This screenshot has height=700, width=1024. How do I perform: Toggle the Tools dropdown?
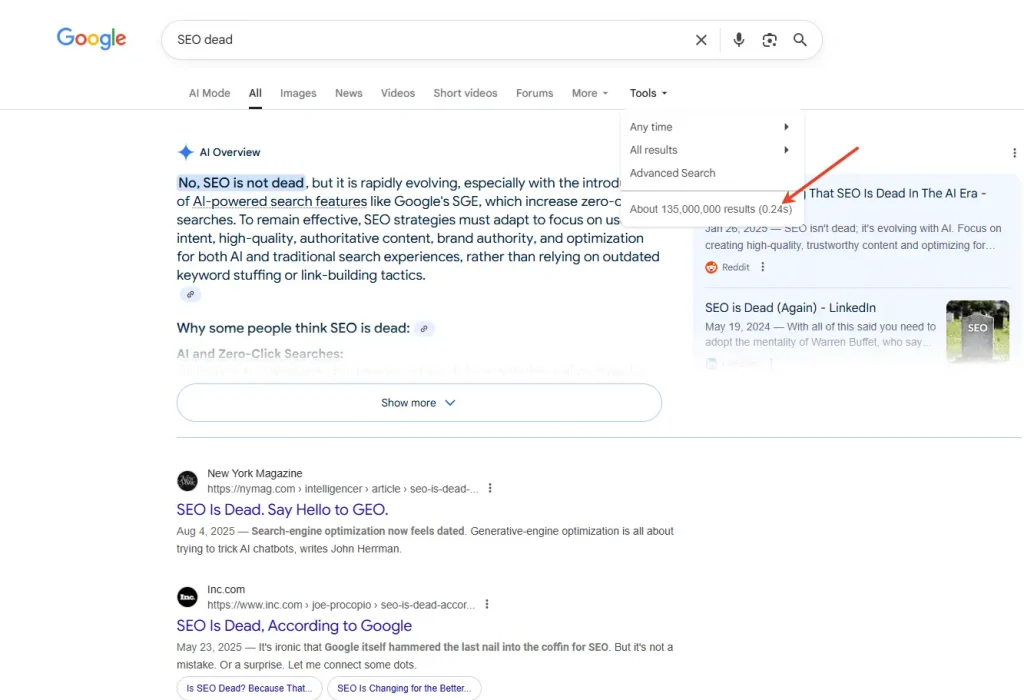point(648,93)
